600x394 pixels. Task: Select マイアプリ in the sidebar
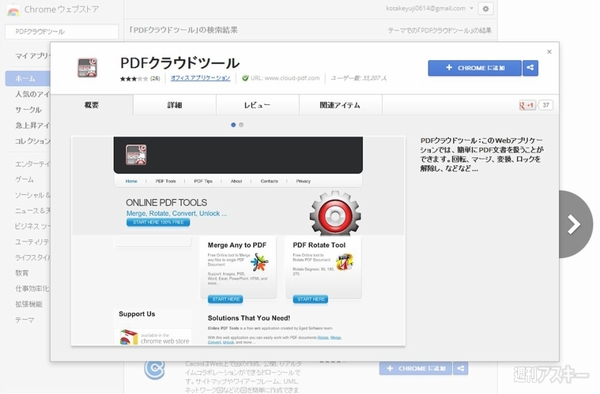click(33, 56)
